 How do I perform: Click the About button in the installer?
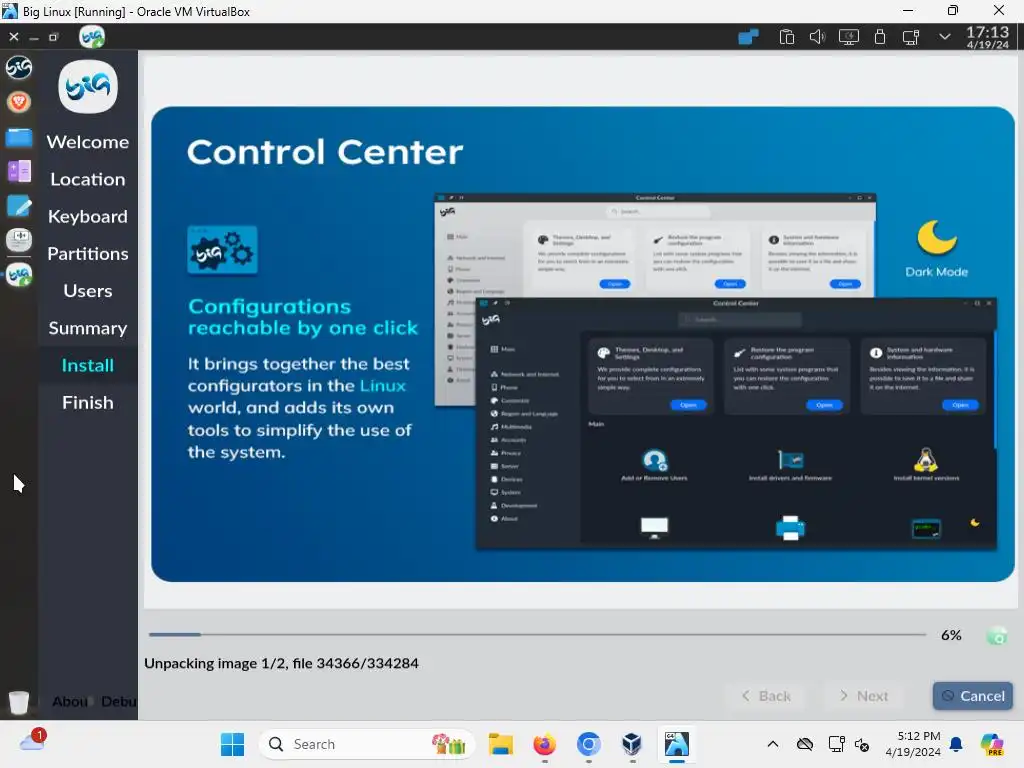69,701
